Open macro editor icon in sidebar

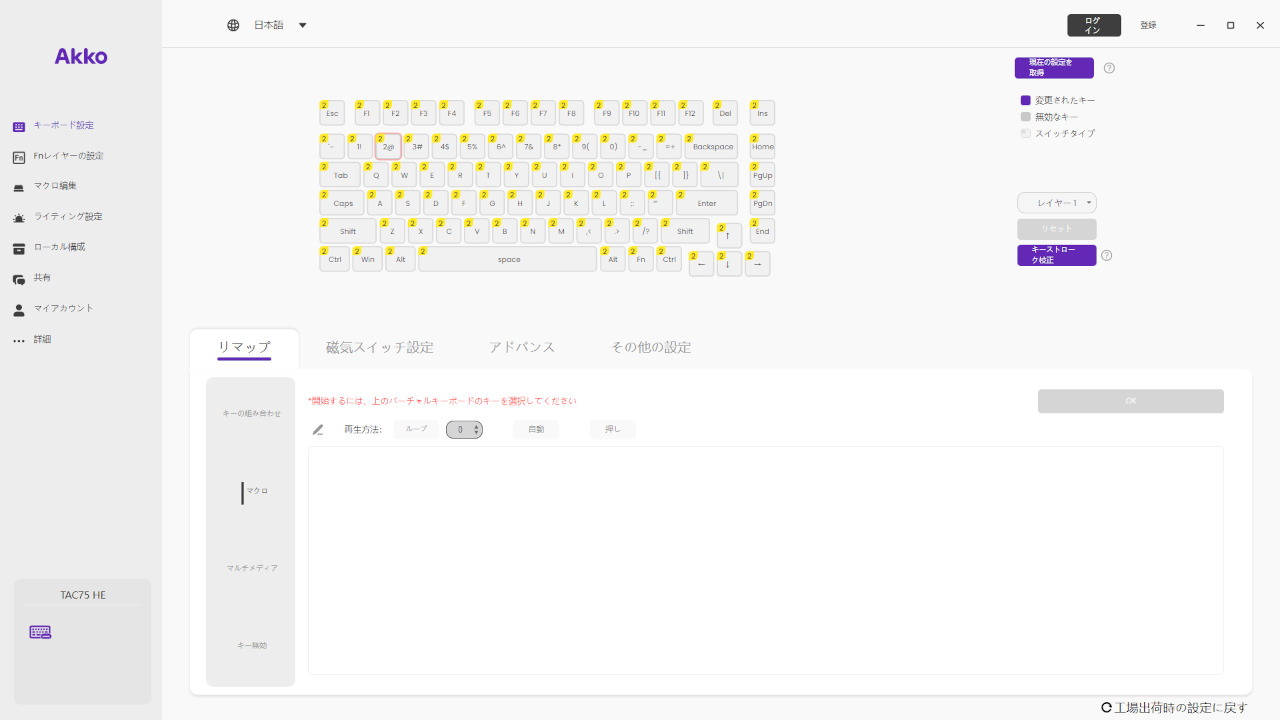19,187
